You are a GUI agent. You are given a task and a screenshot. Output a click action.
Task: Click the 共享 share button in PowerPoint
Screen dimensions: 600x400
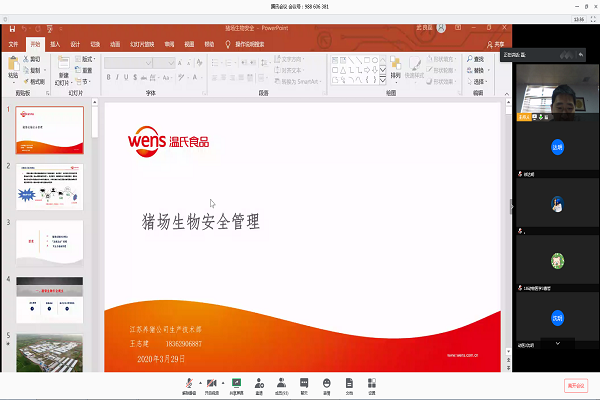[497, 44]
